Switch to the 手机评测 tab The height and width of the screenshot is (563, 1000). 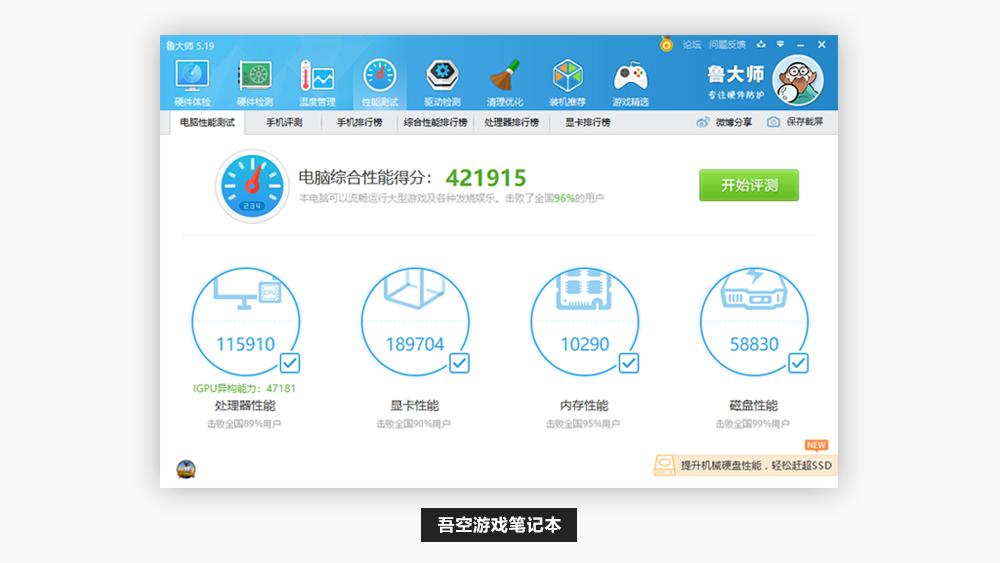tap(284, 122)
